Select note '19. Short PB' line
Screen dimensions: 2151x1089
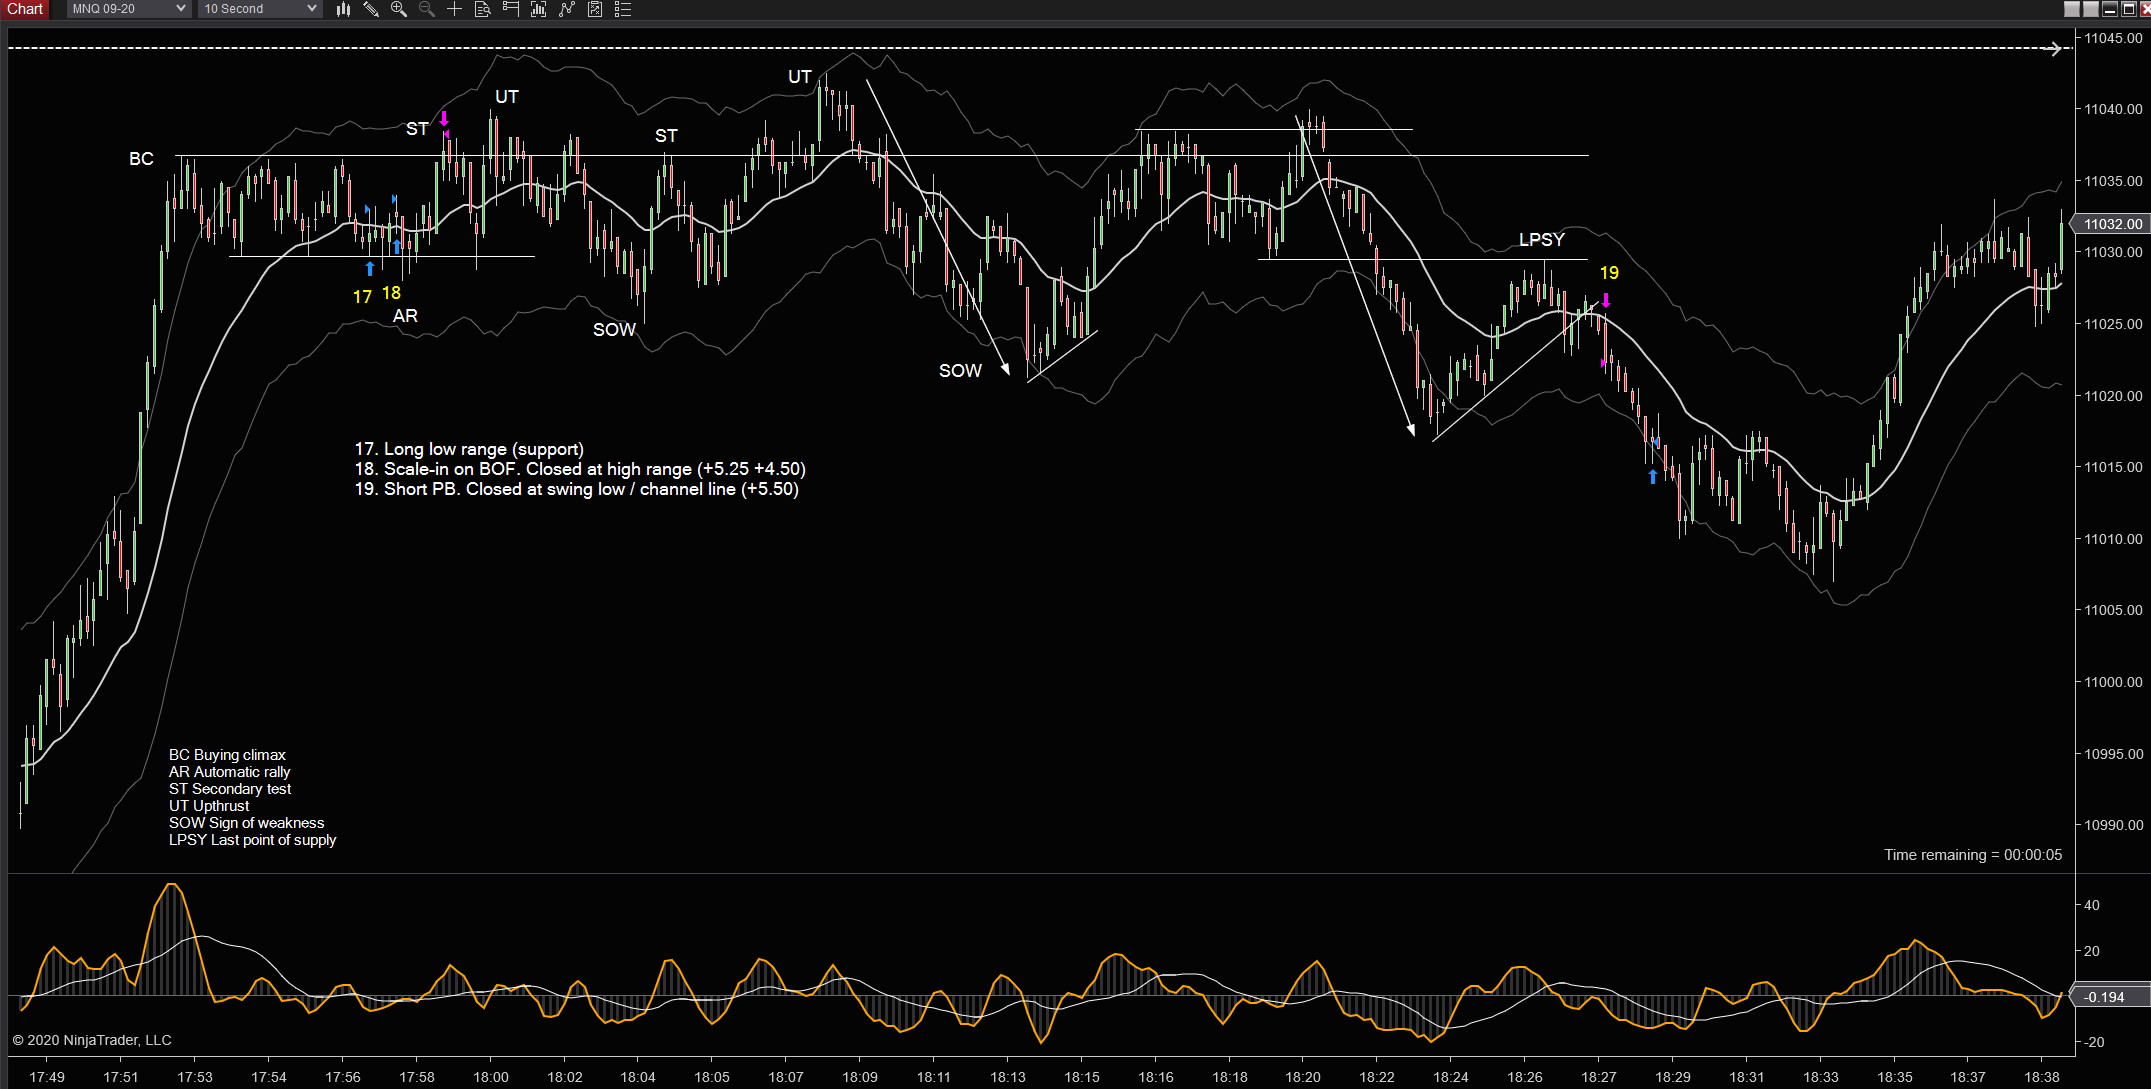577,490
